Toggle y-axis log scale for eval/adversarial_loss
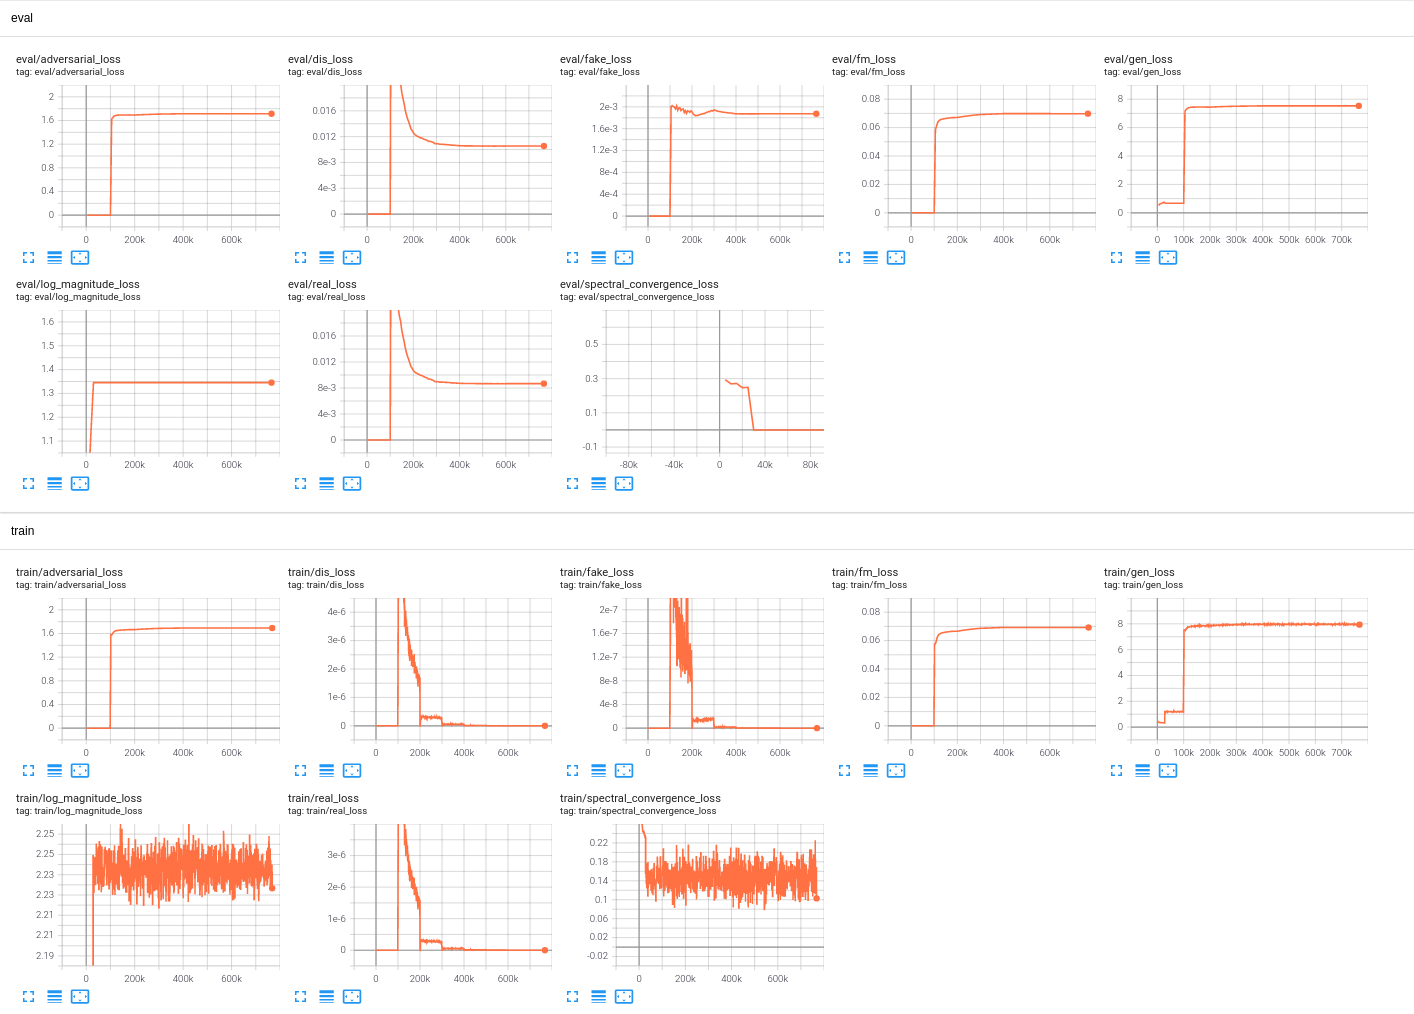The width and height of the screenshot is (1414, 1014). pos(54,258)
